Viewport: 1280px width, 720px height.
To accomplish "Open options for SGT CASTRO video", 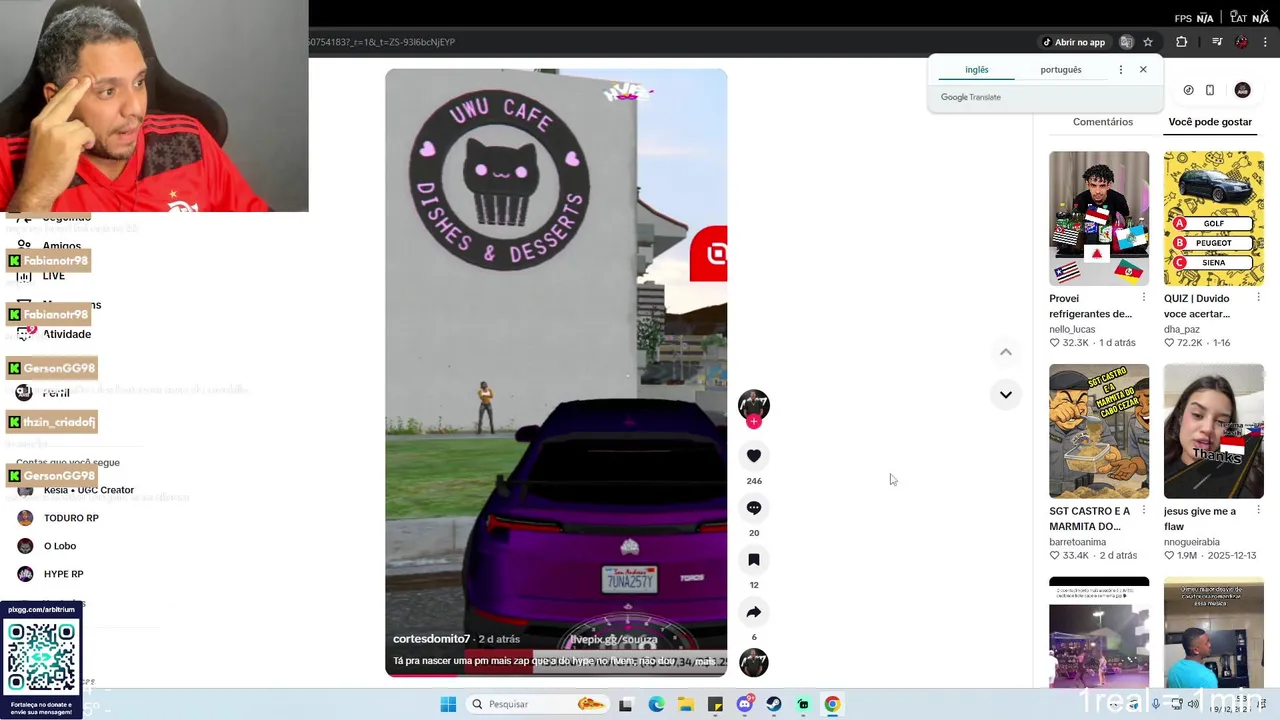I will (1144, 511).
